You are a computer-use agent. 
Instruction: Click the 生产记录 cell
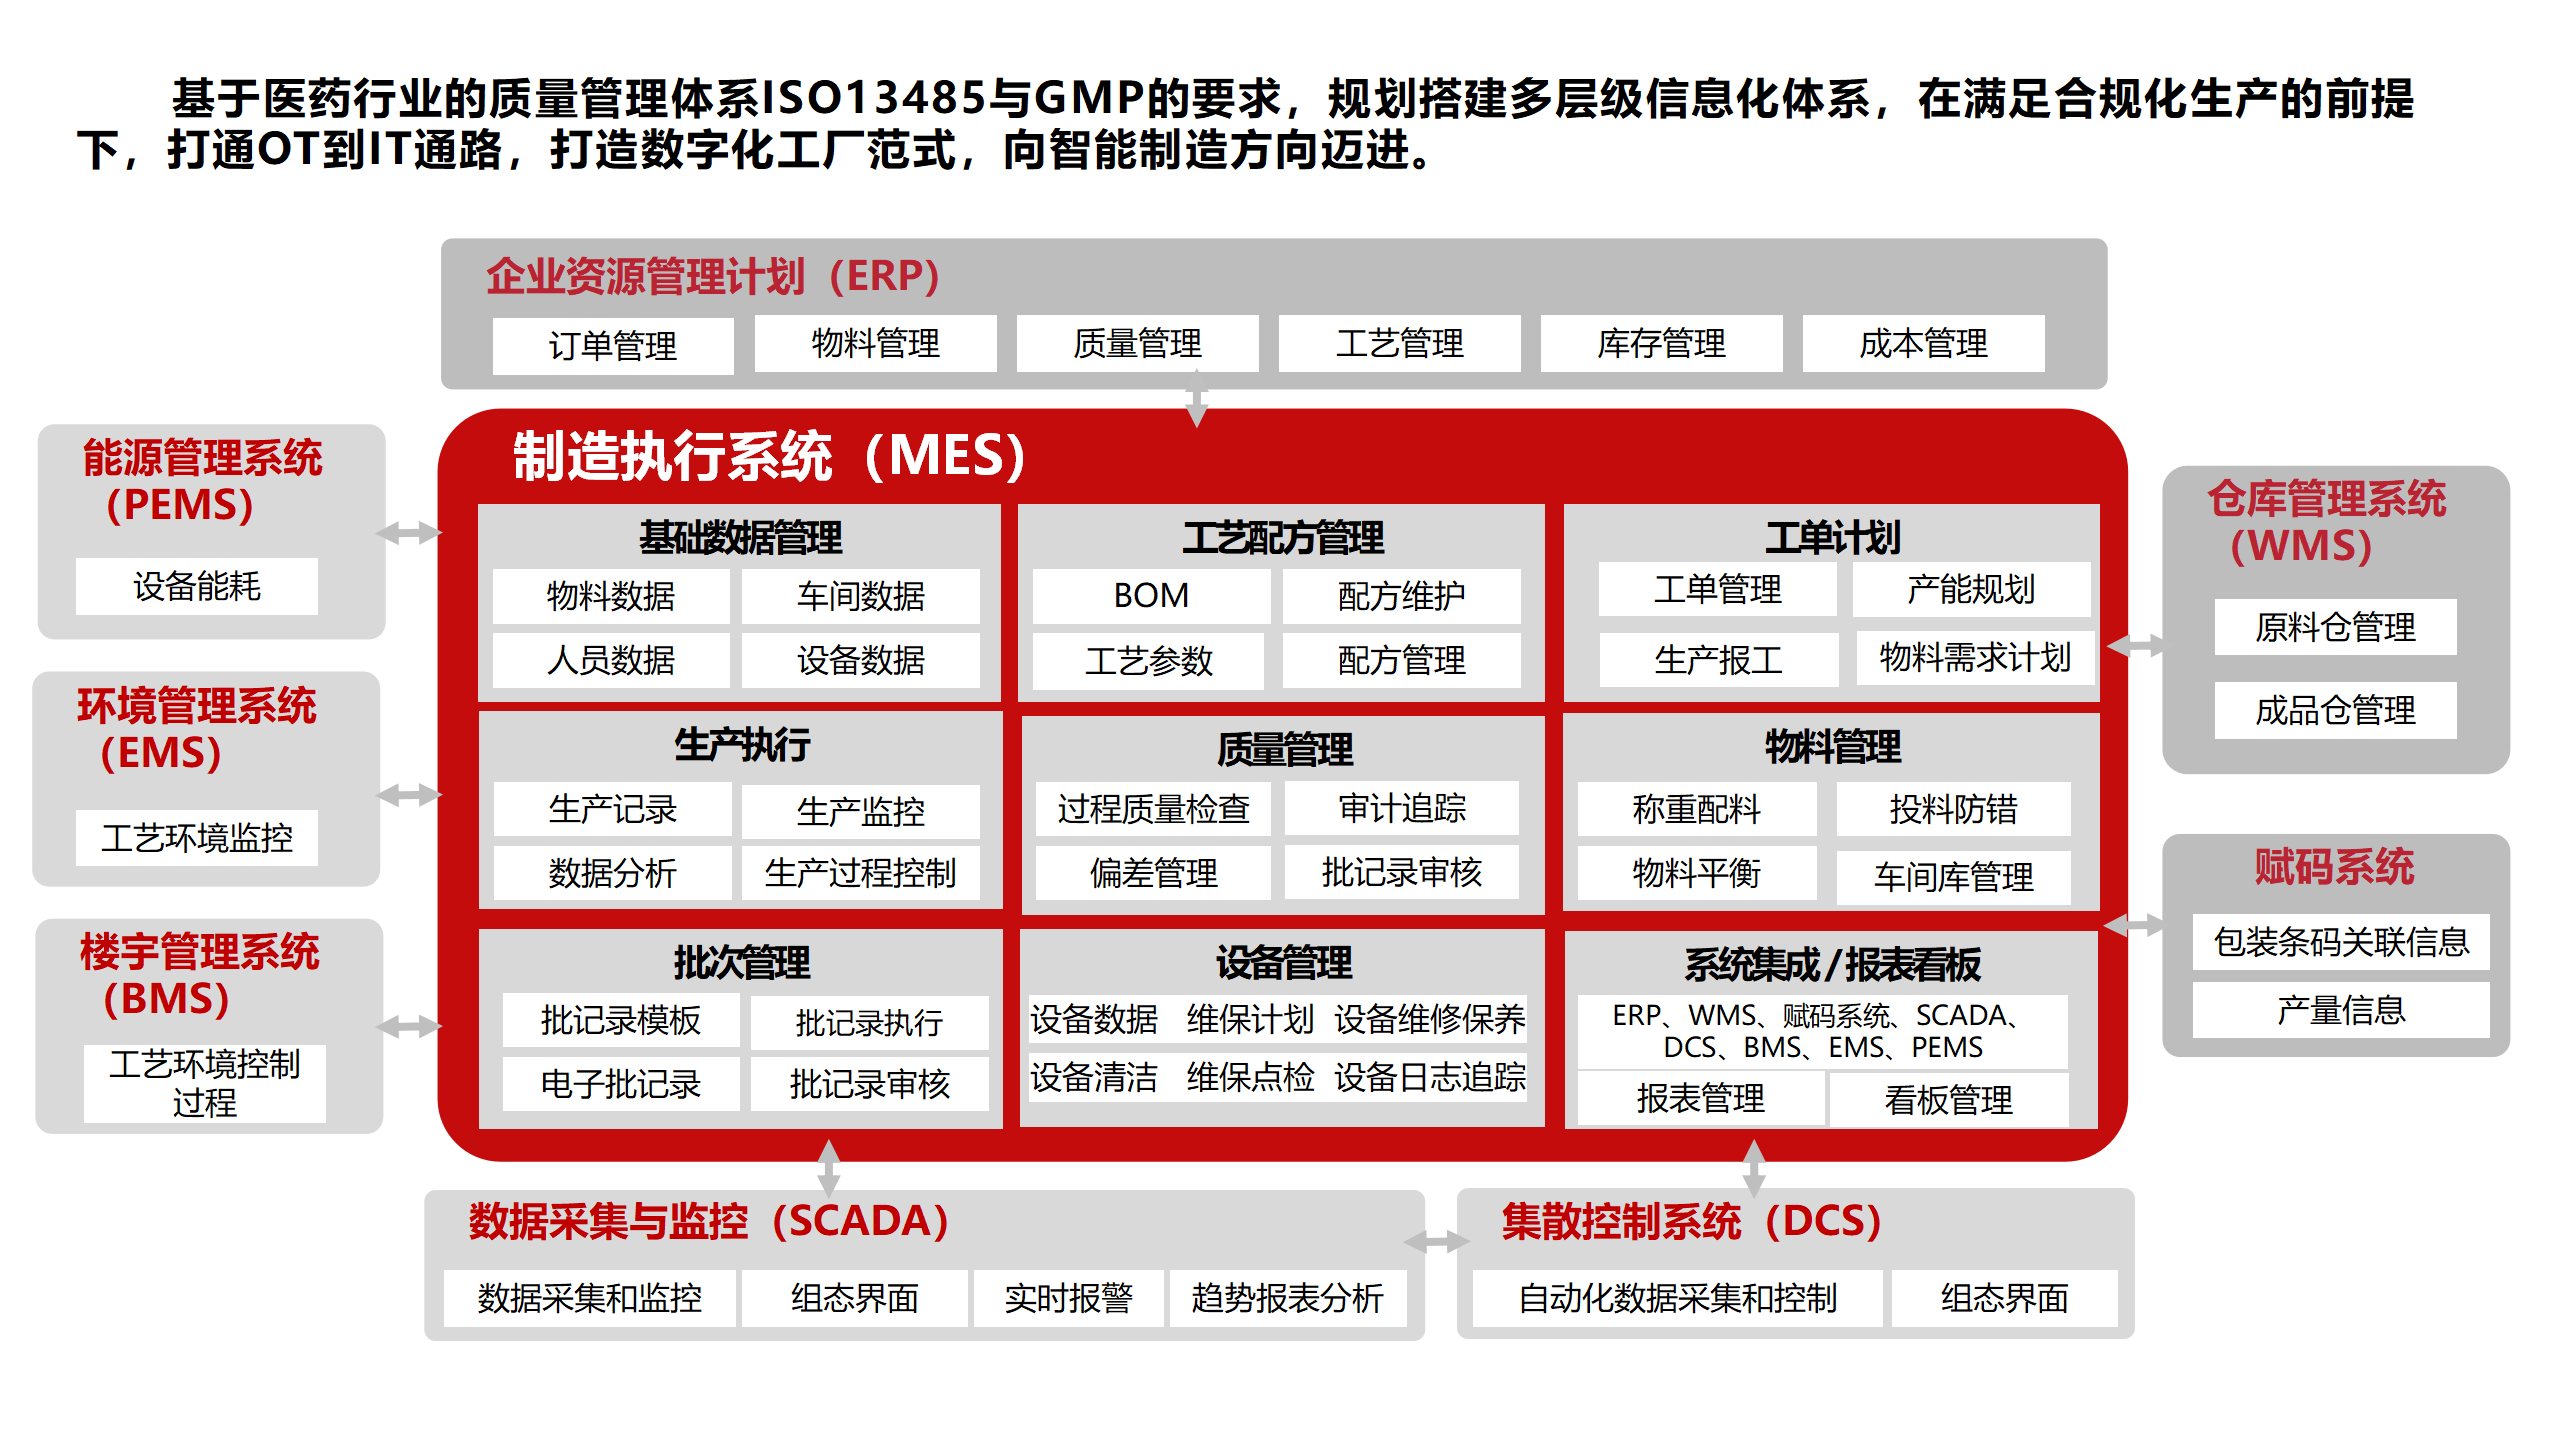612,809
